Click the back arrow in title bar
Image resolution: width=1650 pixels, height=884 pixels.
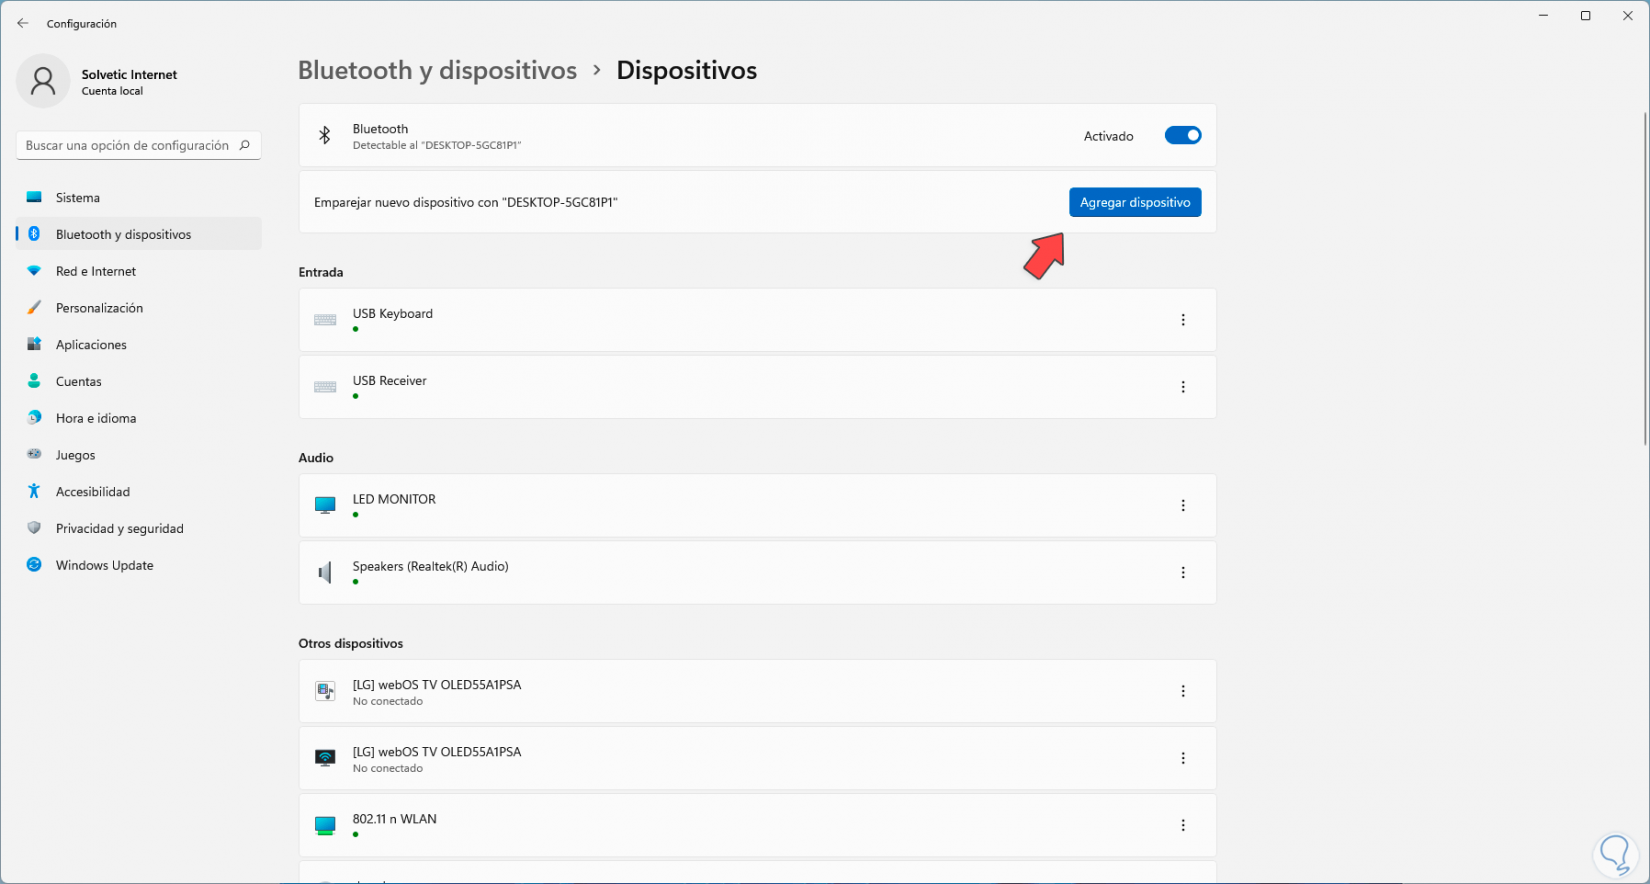tap(23, 23)
